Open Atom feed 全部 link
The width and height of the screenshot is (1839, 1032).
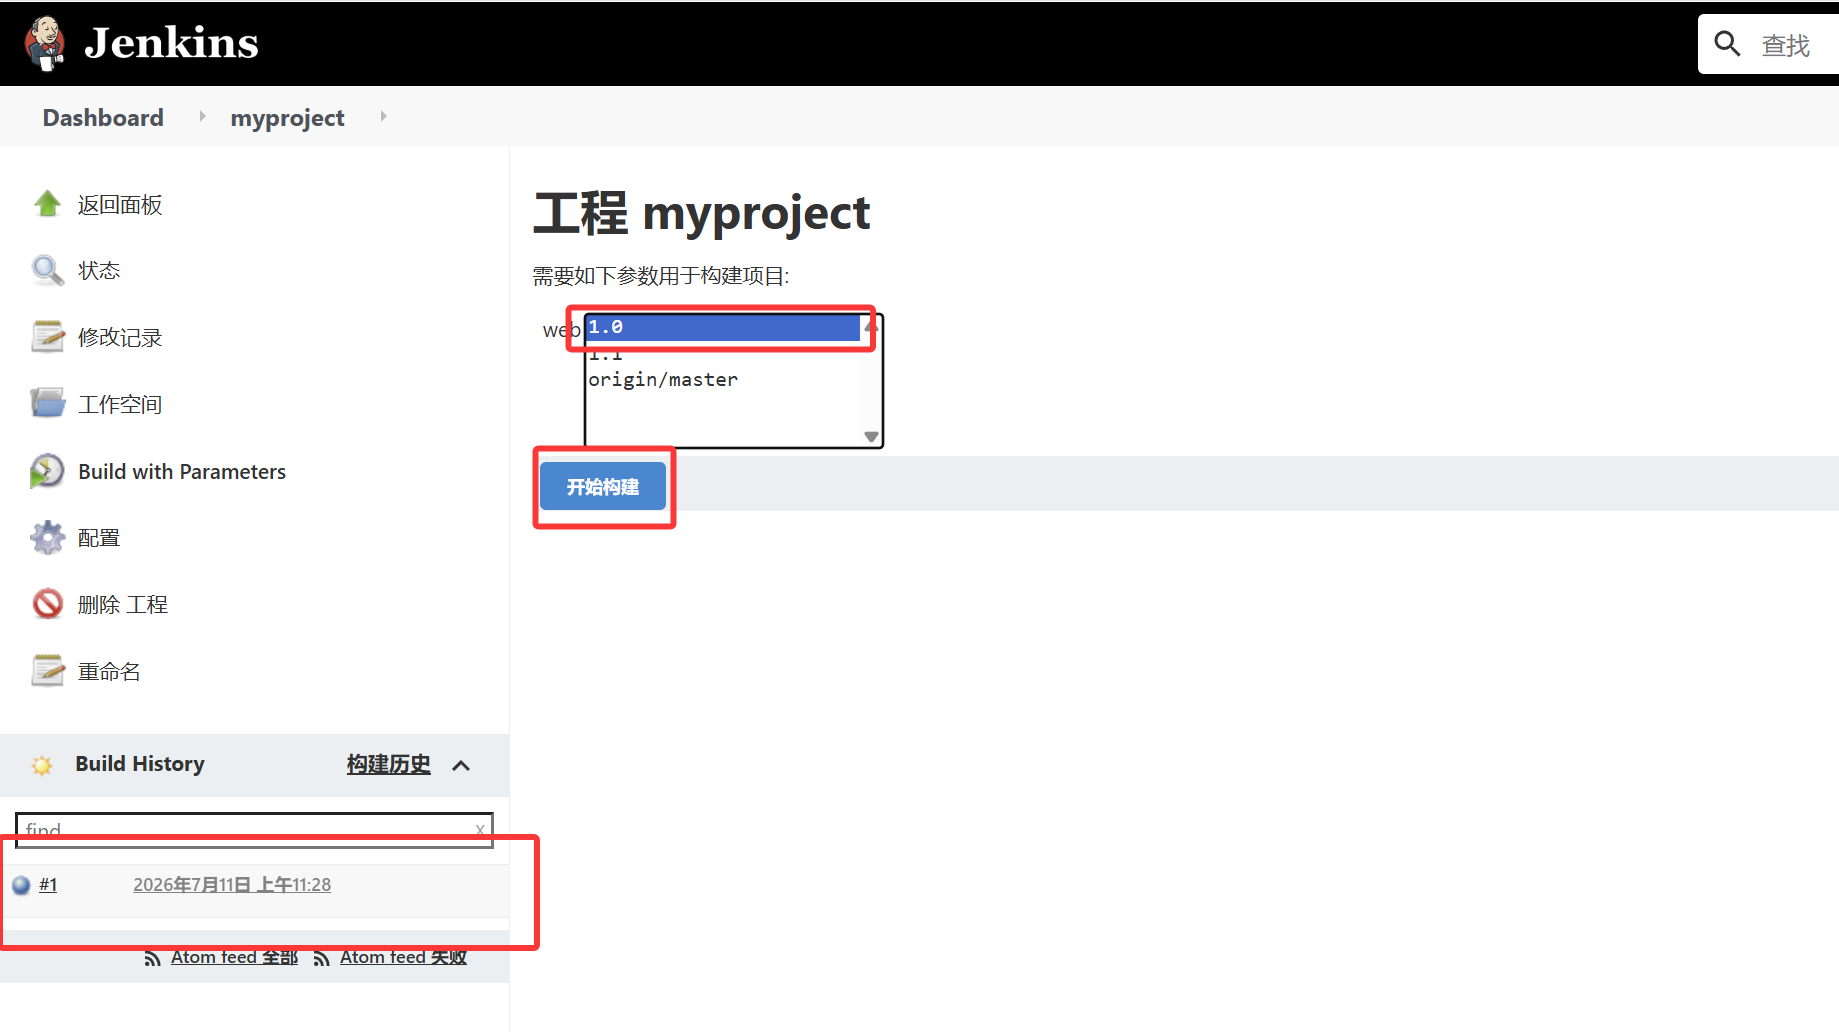click(x=234, y=957)
